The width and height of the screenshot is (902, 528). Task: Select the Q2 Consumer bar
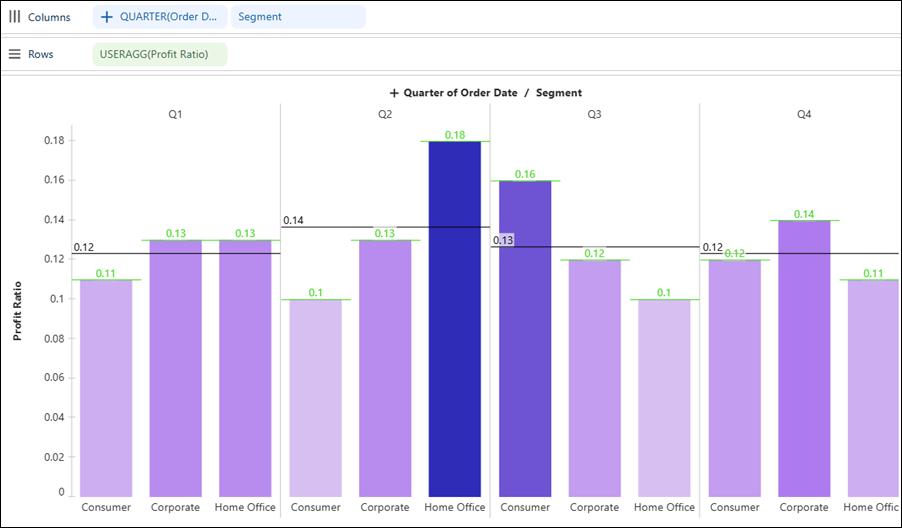click(x=315, y=398)
